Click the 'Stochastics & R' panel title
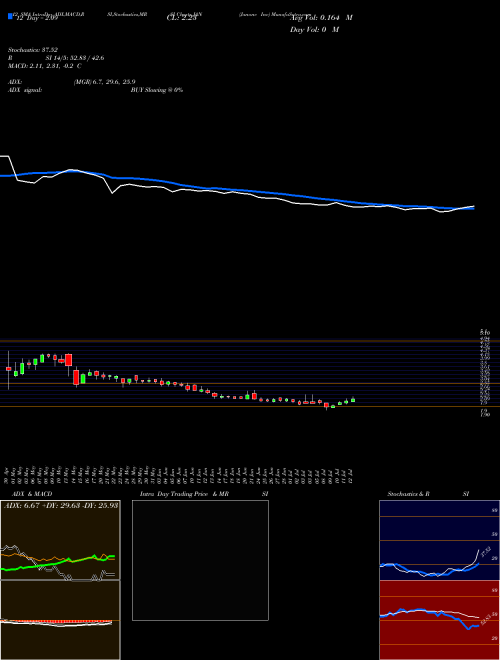The height and width of the screenshot is (660, 500). (x=409, y=494)
